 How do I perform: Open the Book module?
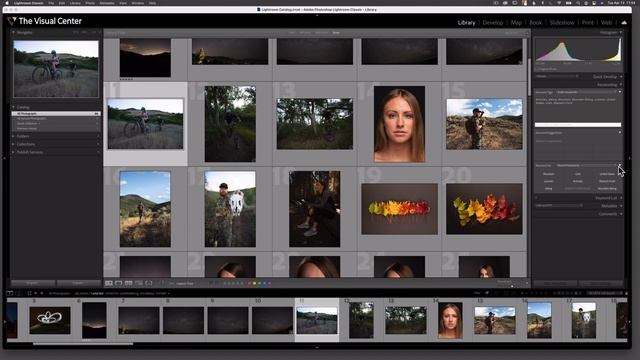click(536, 22)
